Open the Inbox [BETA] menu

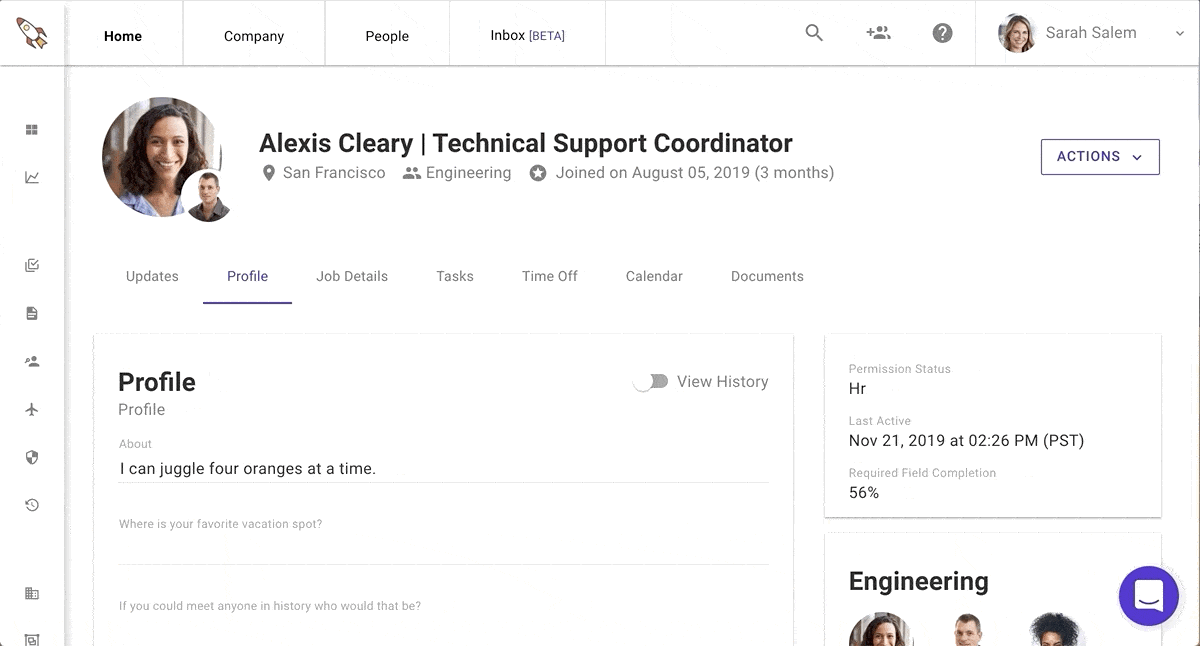click(x=527, y=36)
